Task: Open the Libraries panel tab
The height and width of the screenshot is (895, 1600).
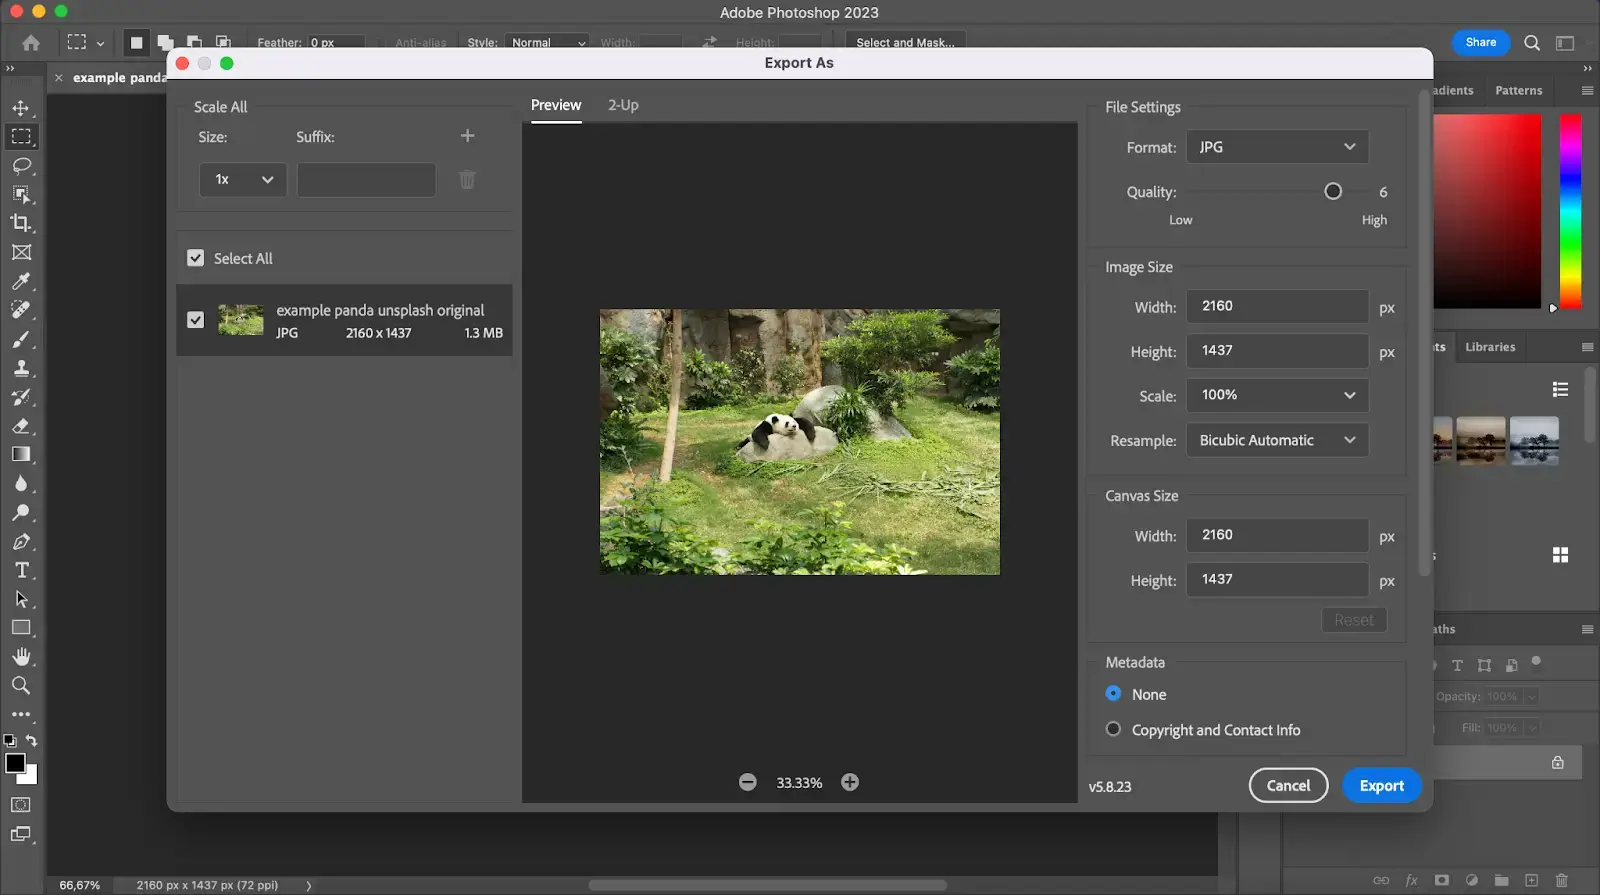Action: 1490,347
